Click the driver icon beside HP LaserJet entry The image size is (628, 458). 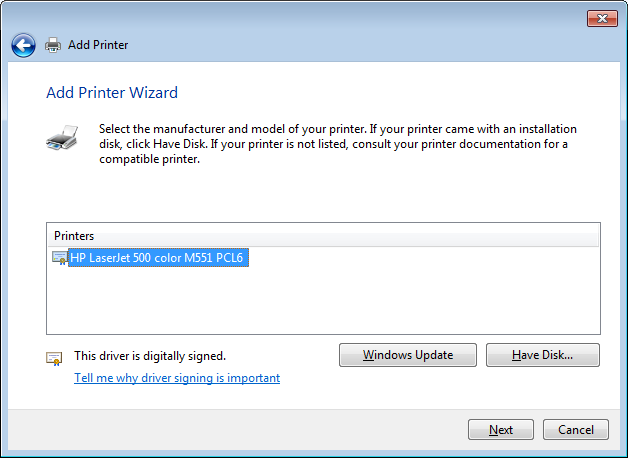60,258
